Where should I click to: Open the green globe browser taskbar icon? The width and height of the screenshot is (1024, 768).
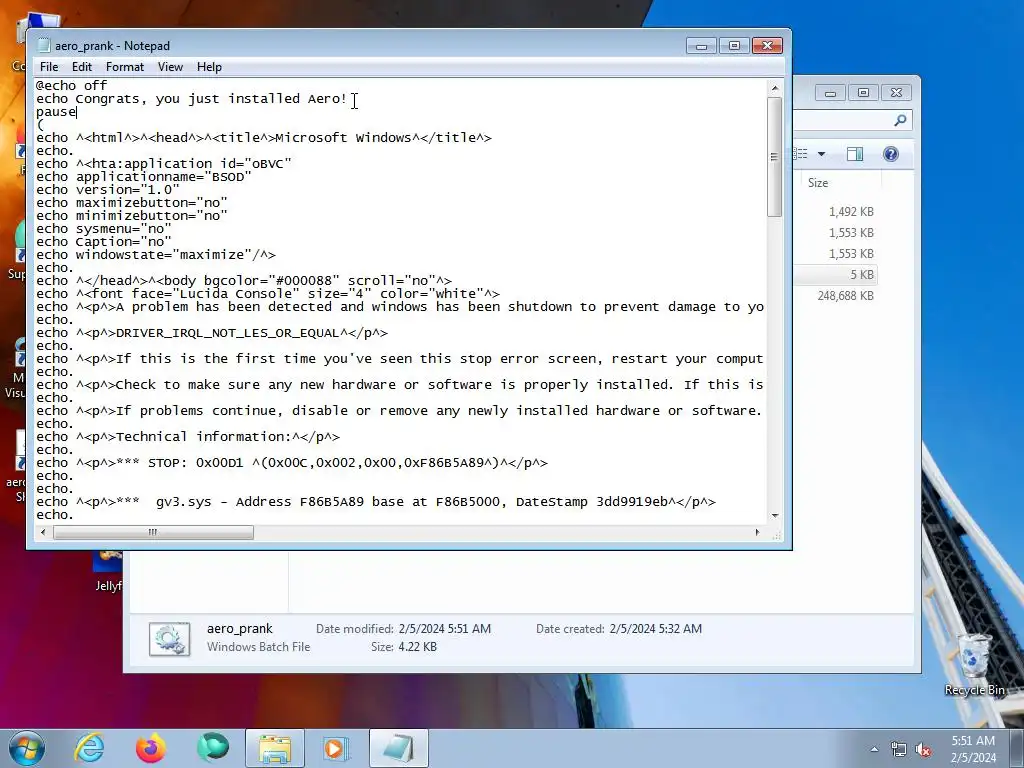point(212,748)
